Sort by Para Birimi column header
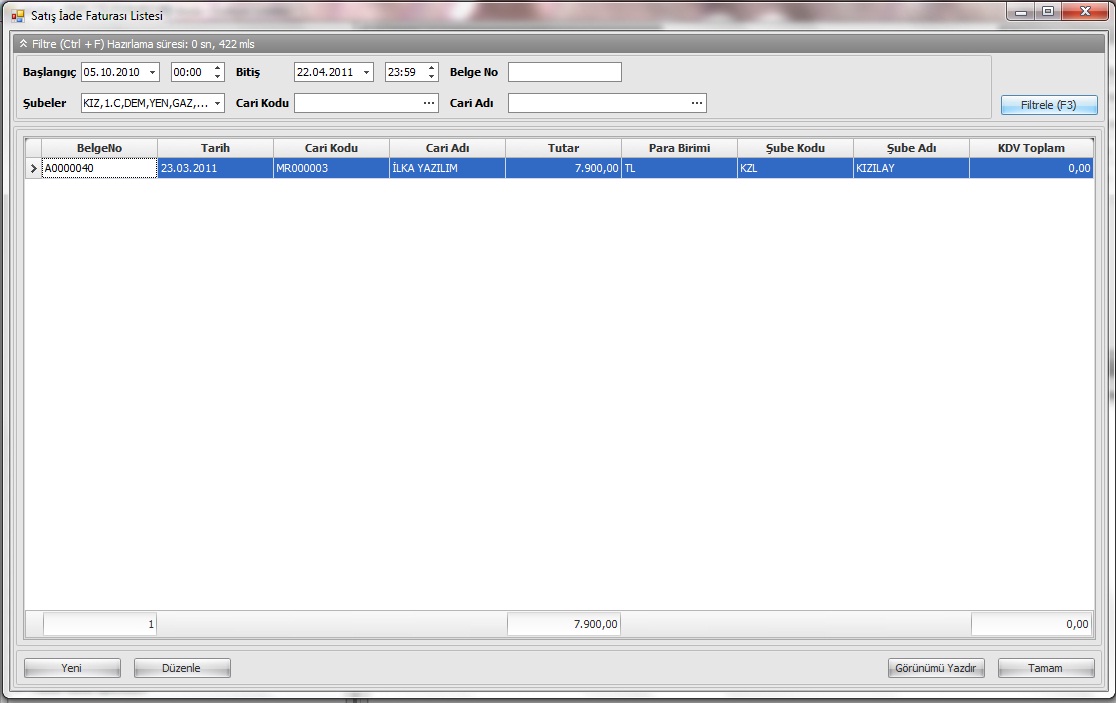Screen dimensions: 1116x703 (x=680, y=148)
